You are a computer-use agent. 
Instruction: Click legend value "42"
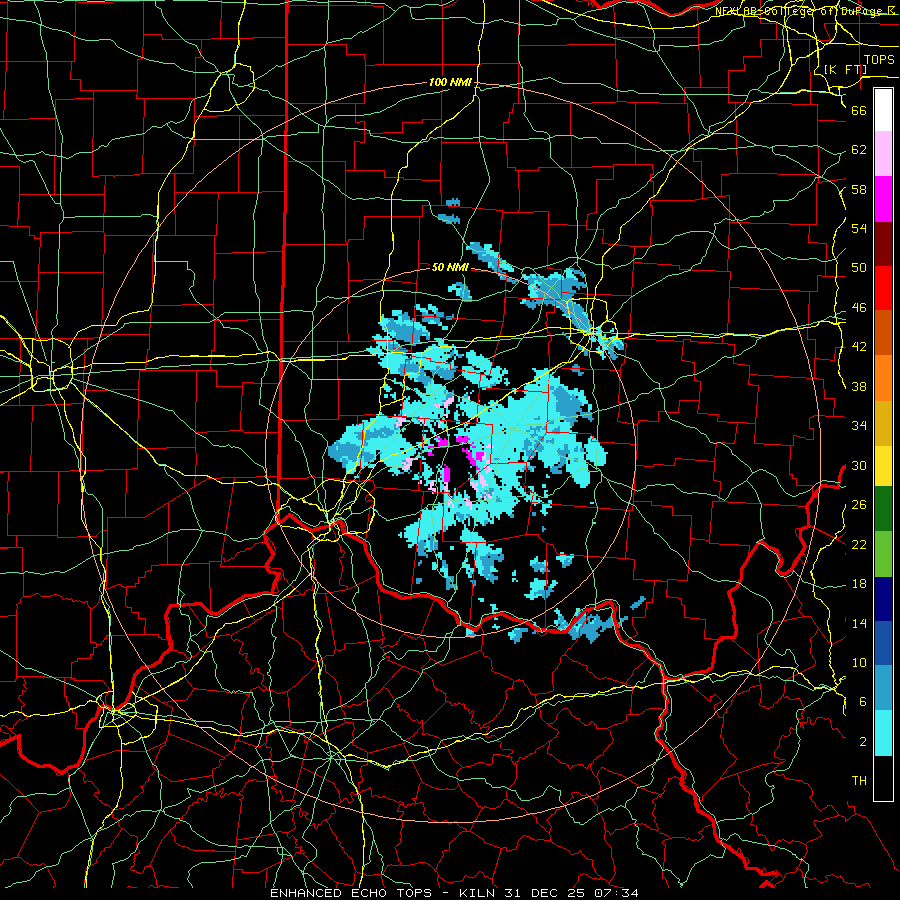pos(859,347)
